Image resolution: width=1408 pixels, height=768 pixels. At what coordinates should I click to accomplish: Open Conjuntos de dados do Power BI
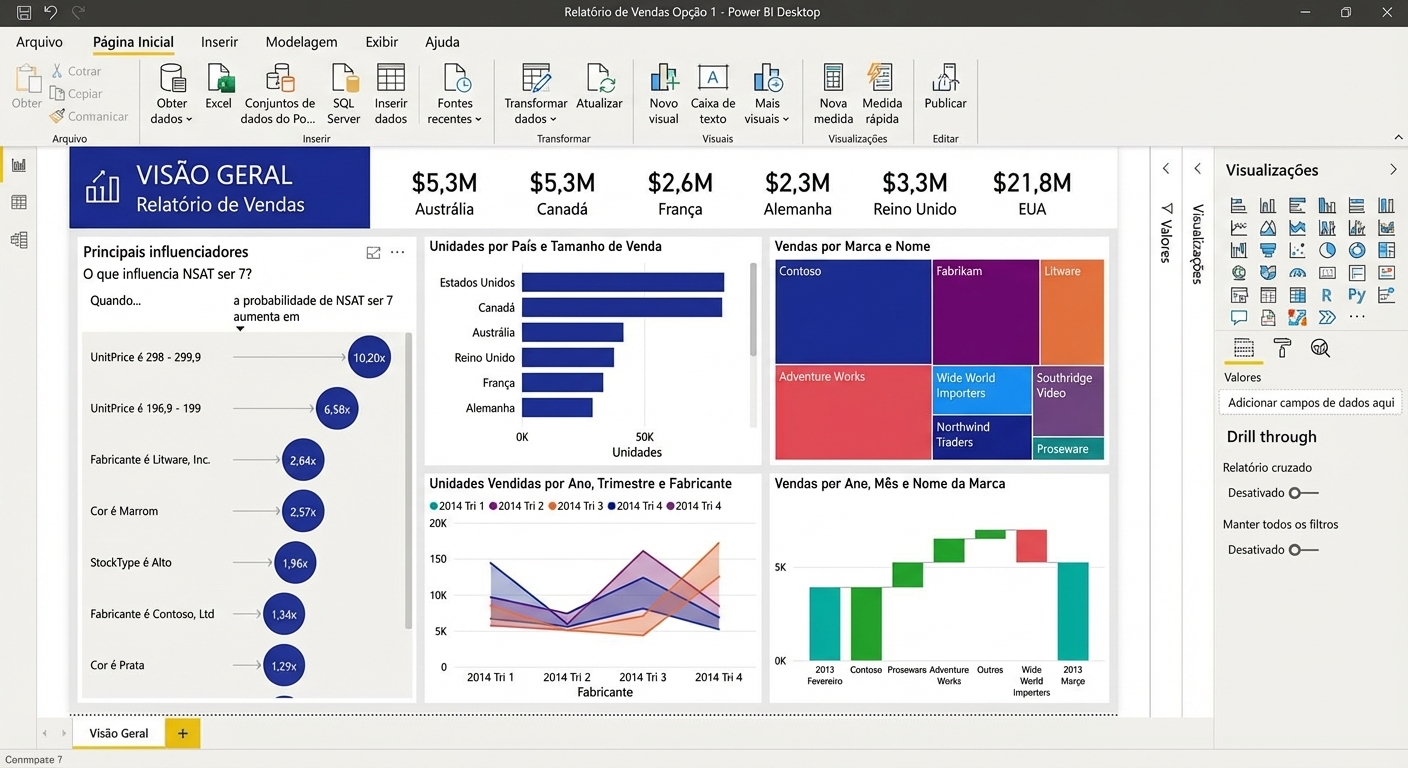(279, 78)
